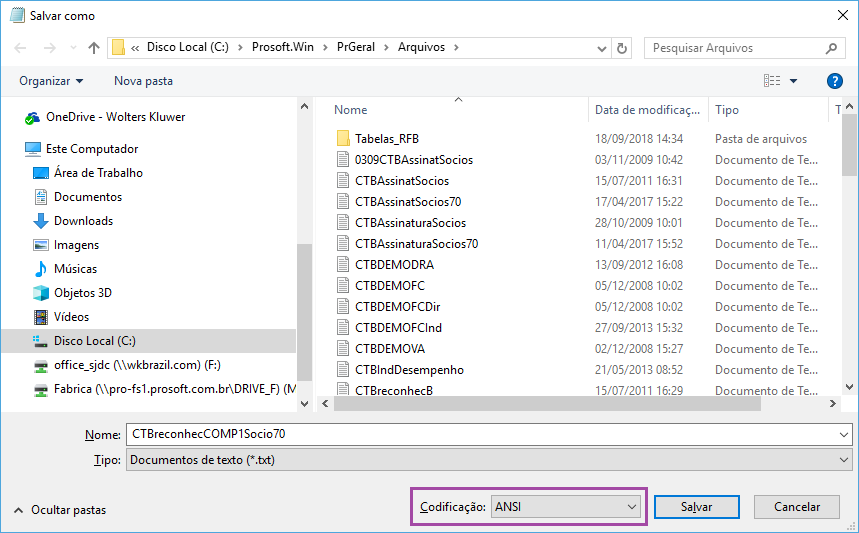Select file 0309CTBAssinatSocios
This screenshot has height=533, width=859.
(x=414, y=160)
